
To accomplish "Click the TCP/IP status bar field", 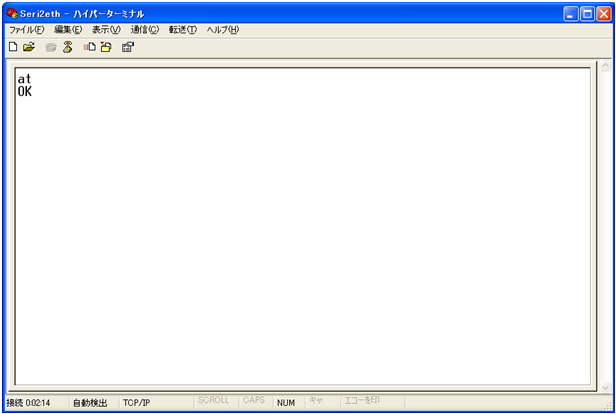I will 136,403.
